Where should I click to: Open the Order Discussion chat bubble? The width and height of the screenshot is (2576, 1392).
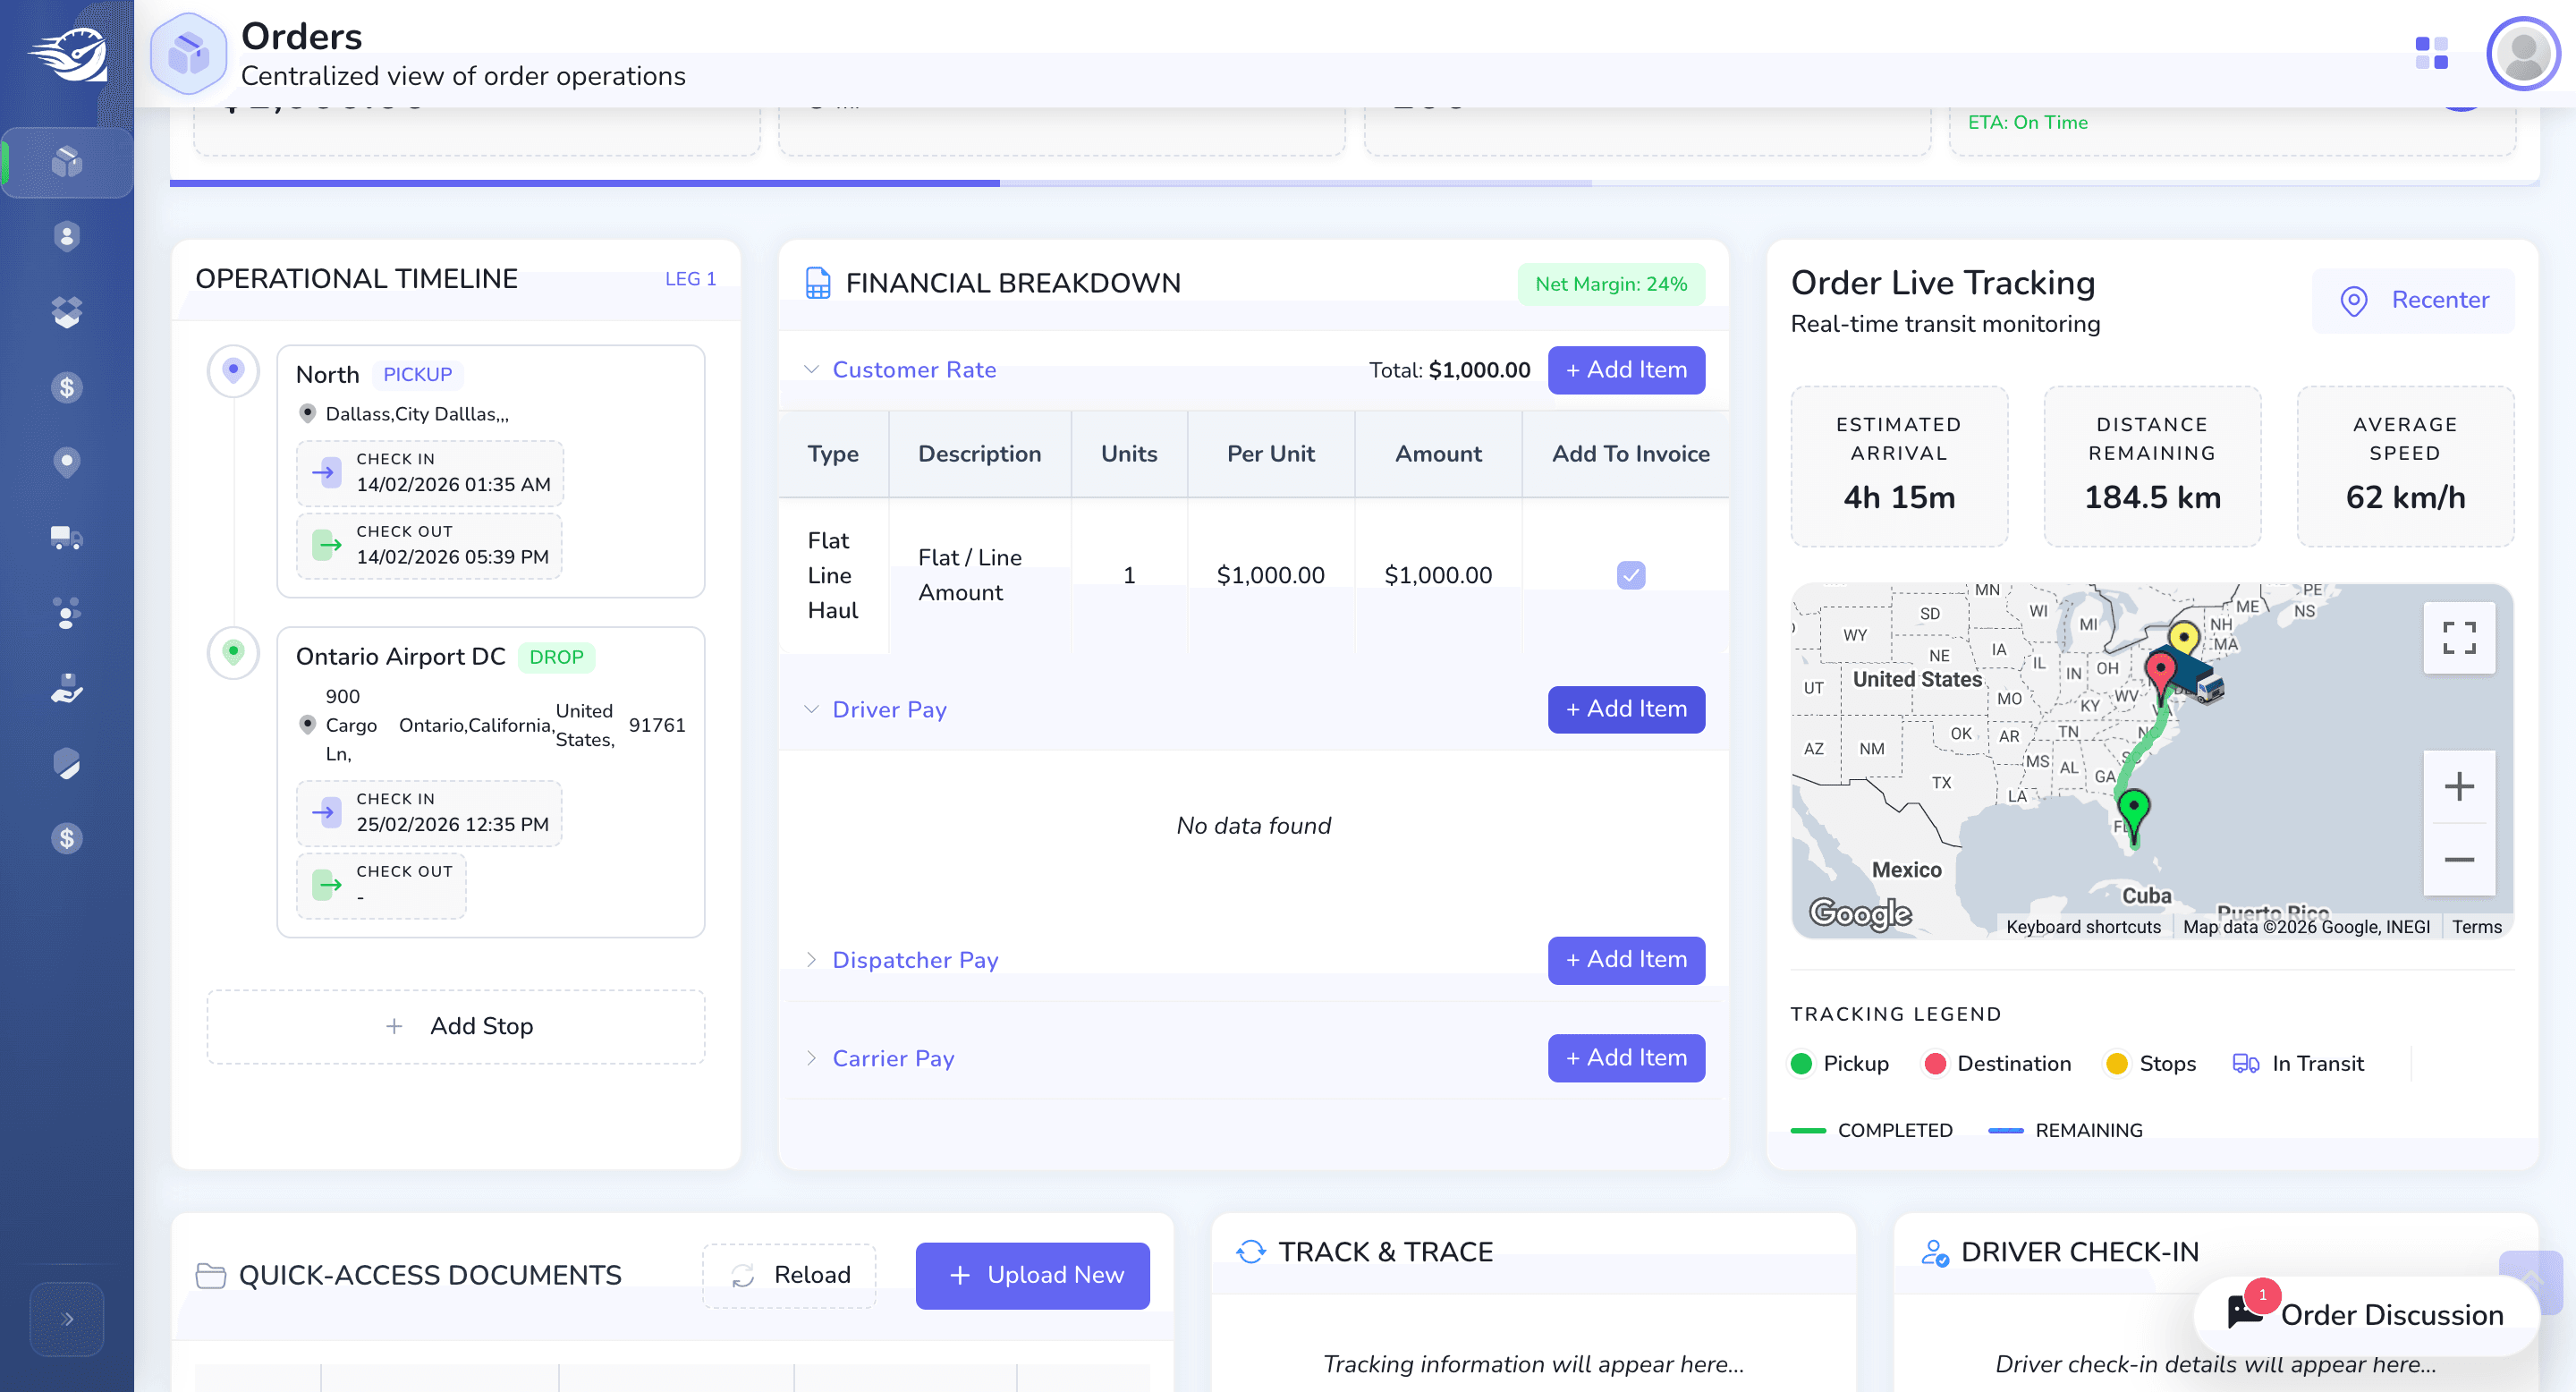[x=2366, y=1314]
